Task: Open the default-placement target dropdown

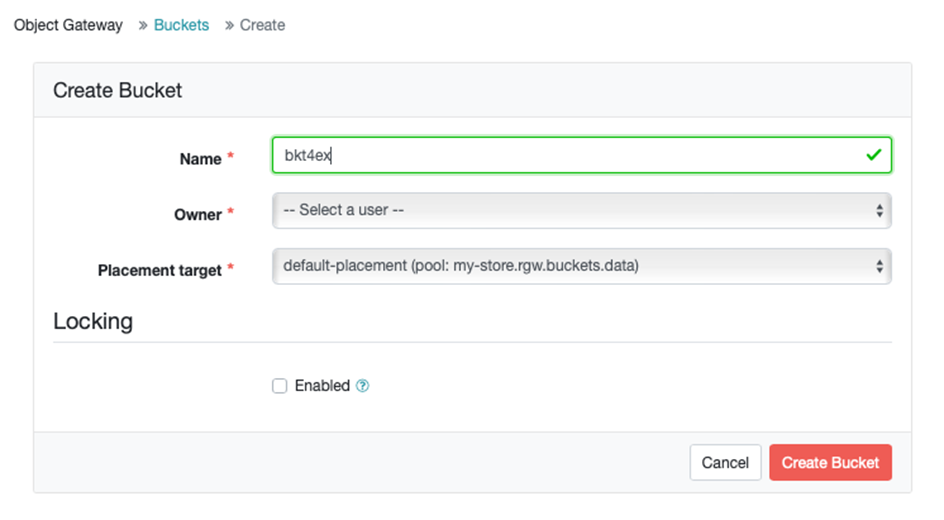Action: point(582,266)
